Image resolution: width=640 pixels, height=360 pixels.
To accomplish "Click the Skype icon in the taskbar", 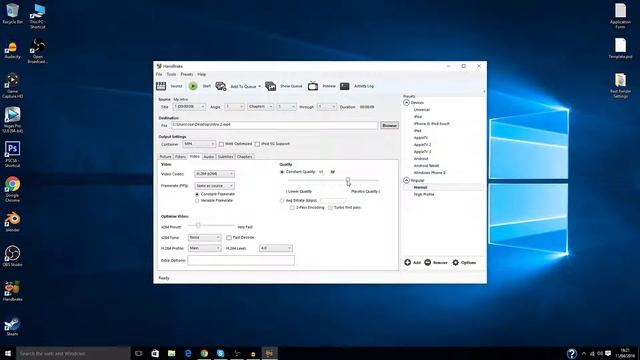I will coord(220,353).
